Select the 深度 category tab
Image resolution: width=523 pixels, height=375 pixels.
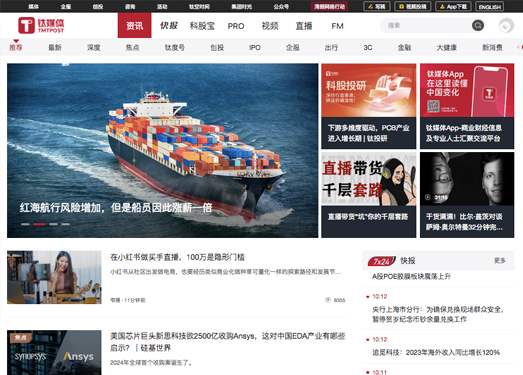(x=94, y=47)
